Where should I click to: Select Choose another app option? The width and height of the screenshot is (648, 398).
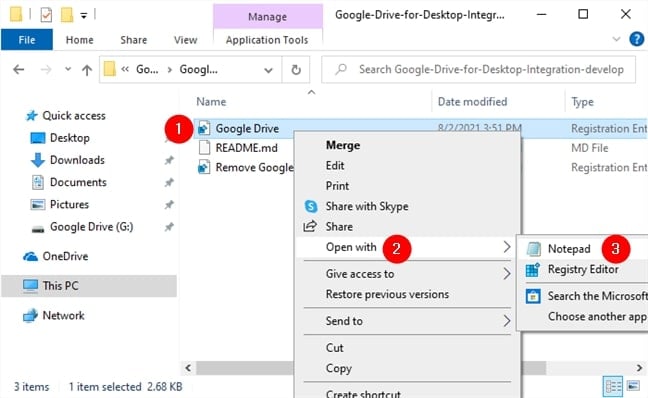tap(597, 317)
